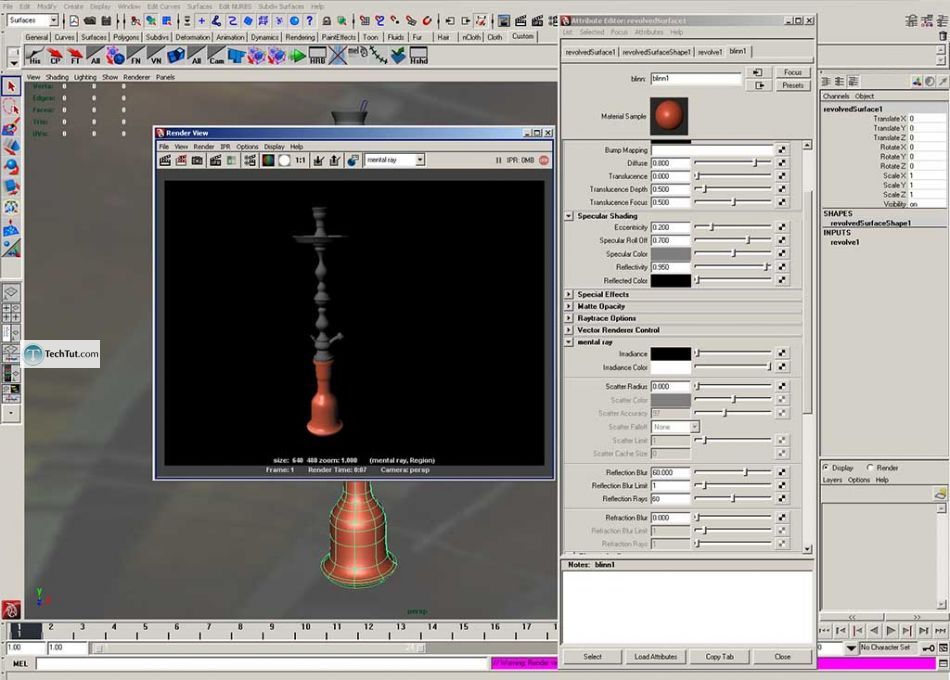Click the Cam shelf button
This screenshot has height=680, width=950.
point(219,57)
